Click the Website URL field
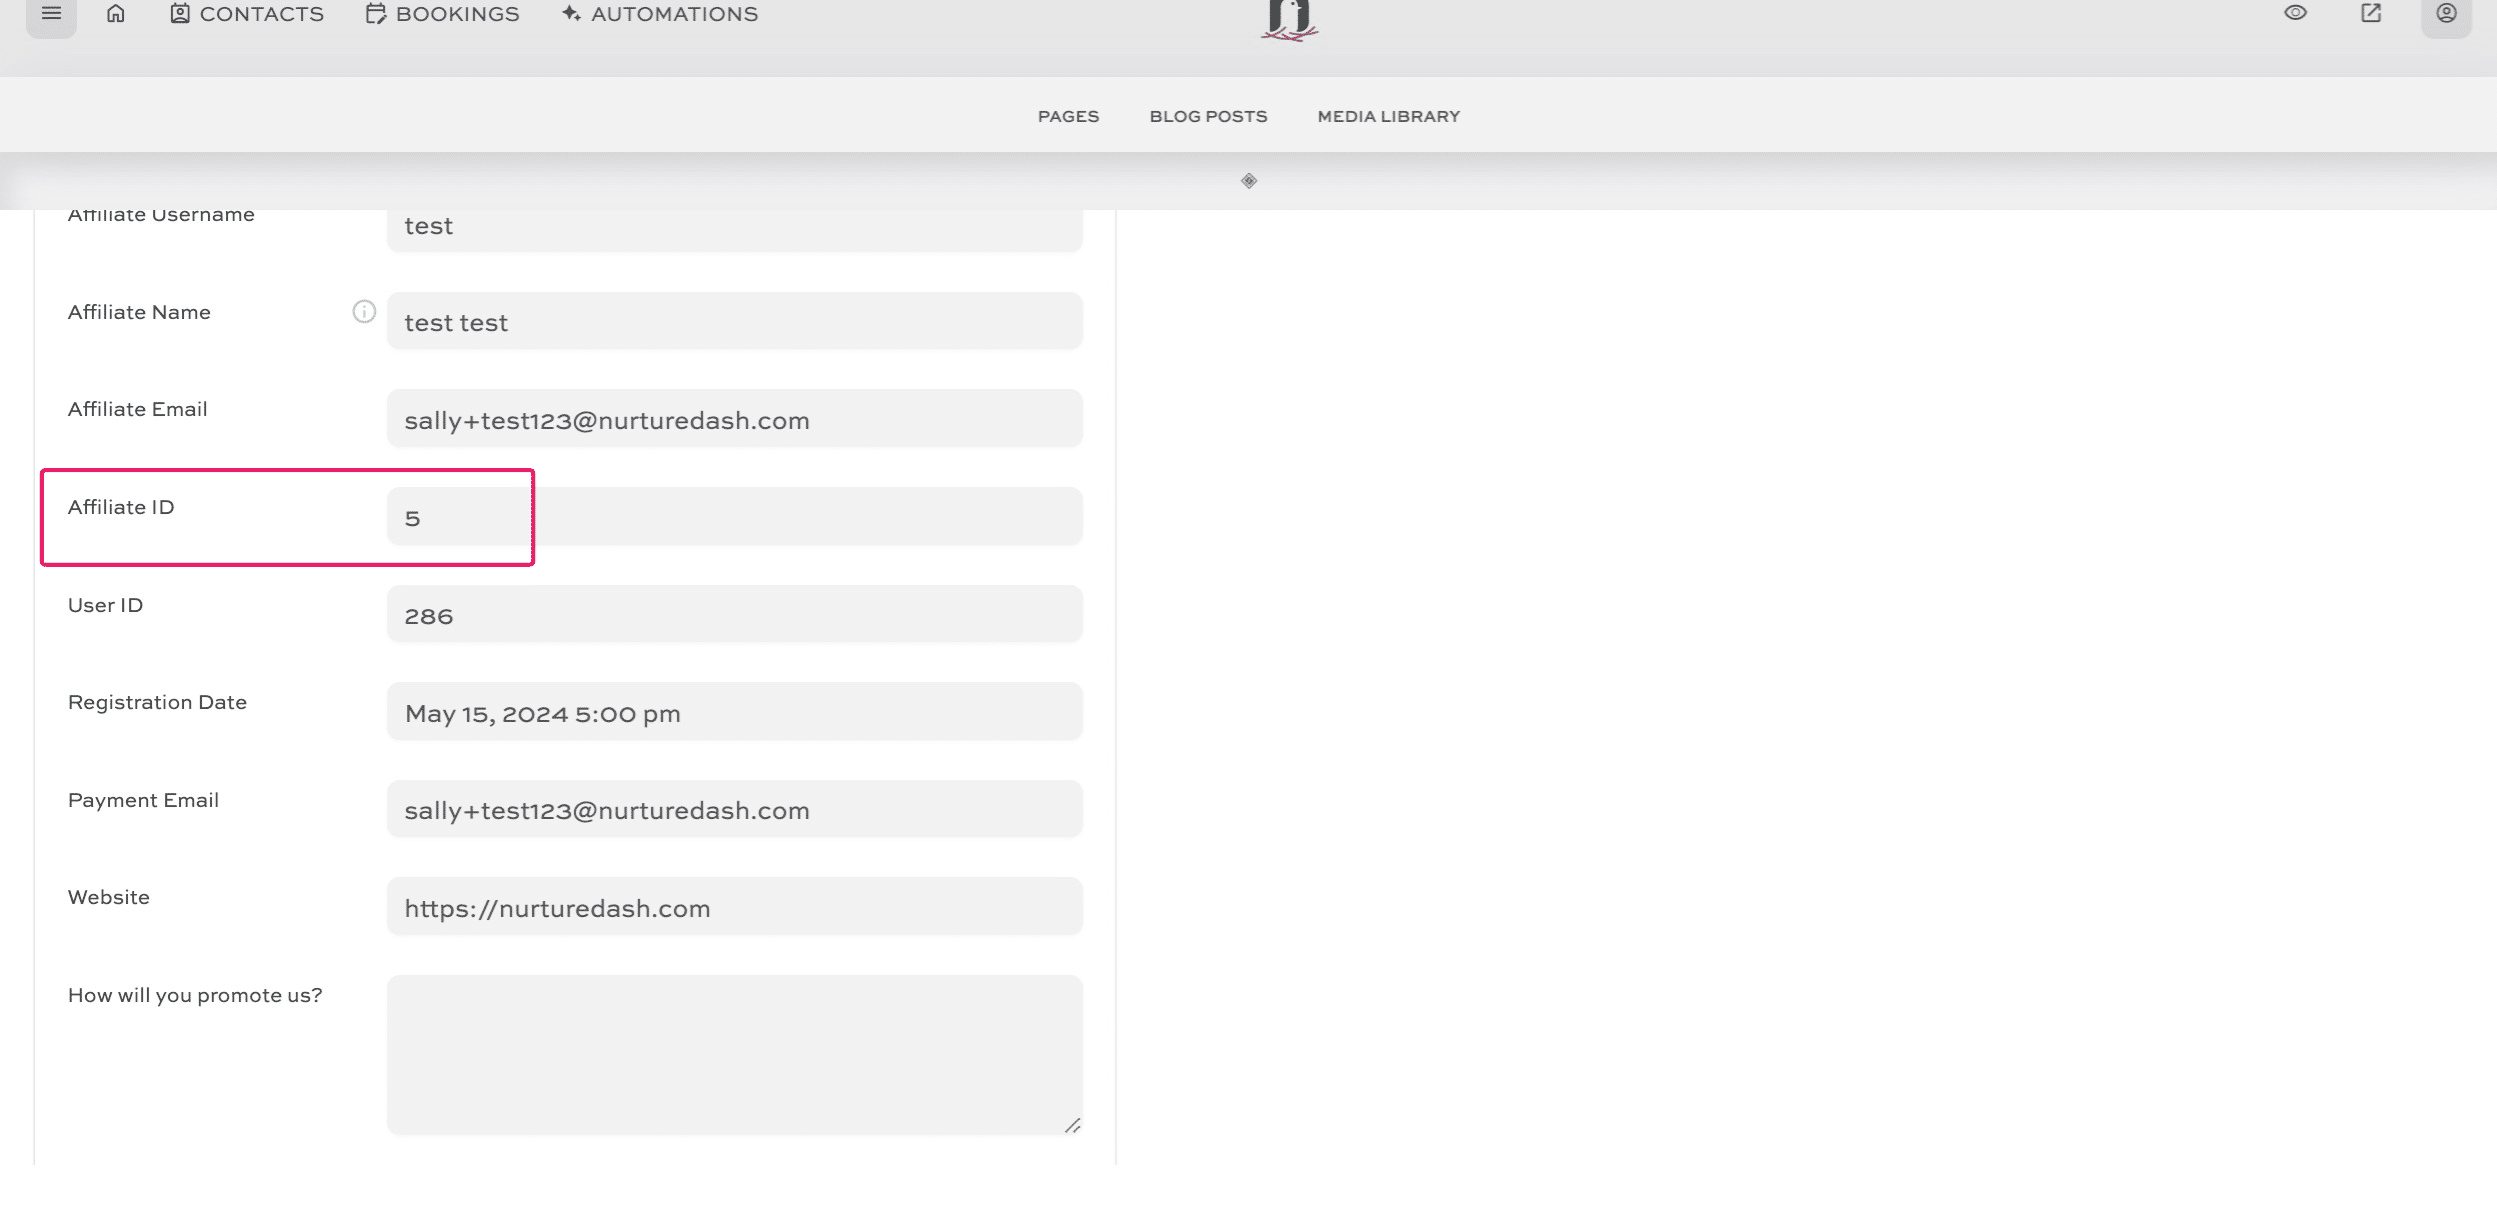 click(x=734, y=908)
